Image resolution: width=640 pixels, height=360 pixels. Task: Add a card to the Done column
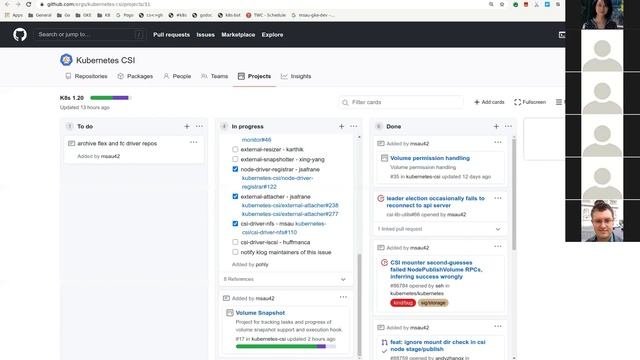[x=496, y=127]
